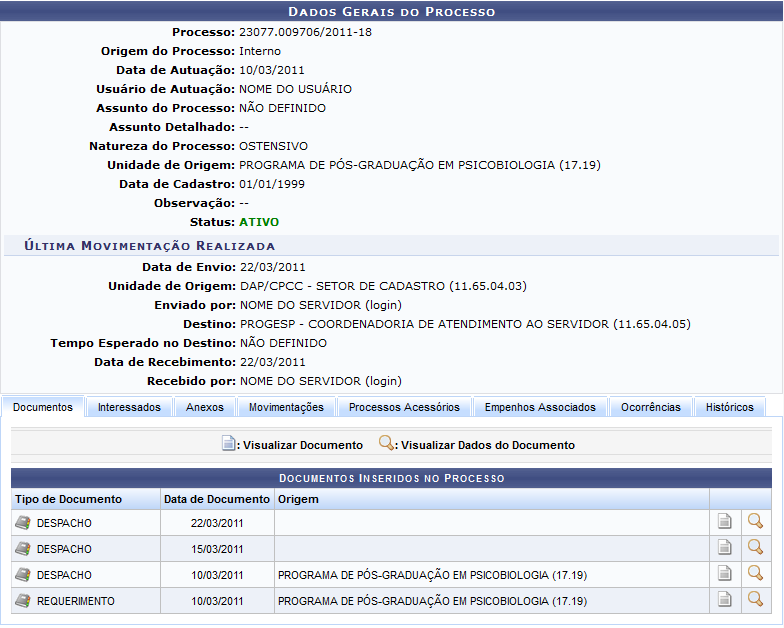This screenshot has width=784, height=628.
Task: View the REQUERIMENTO document
Action: (725, 600)
